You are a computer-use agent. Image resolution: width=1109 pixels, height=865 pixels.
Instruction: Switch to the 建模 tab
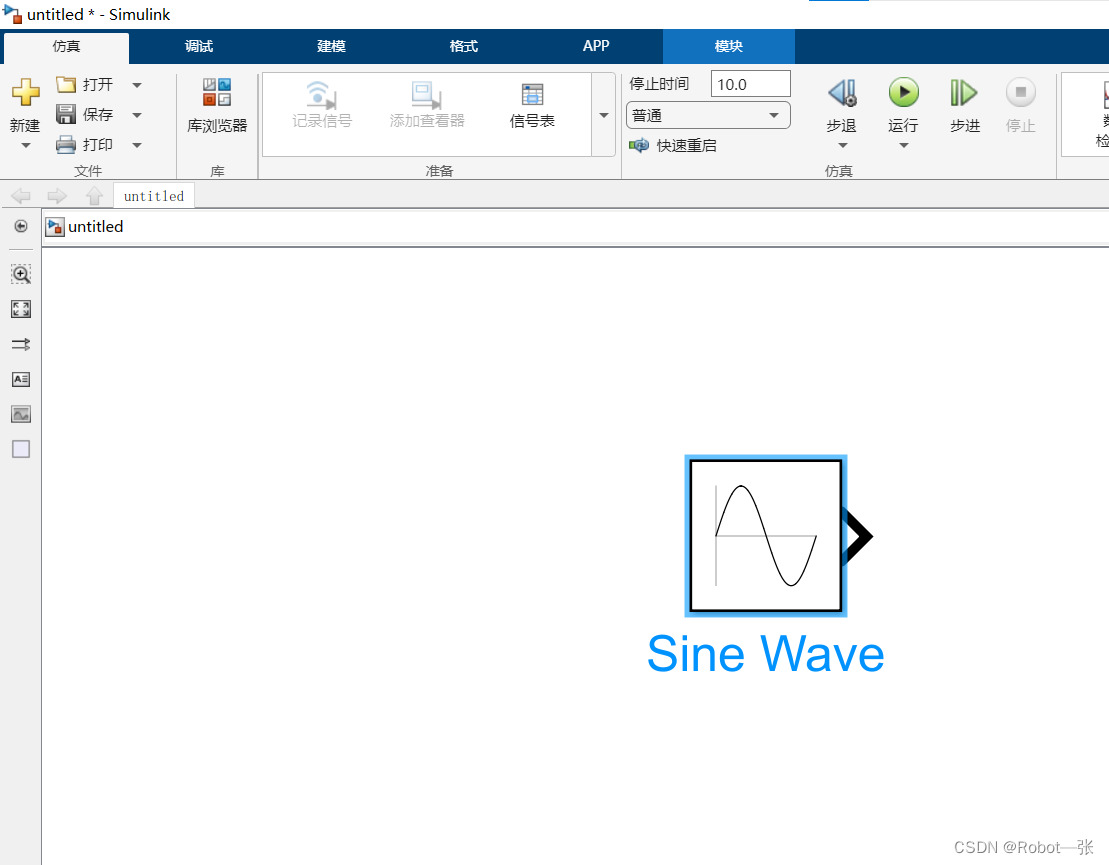[331, 47]
